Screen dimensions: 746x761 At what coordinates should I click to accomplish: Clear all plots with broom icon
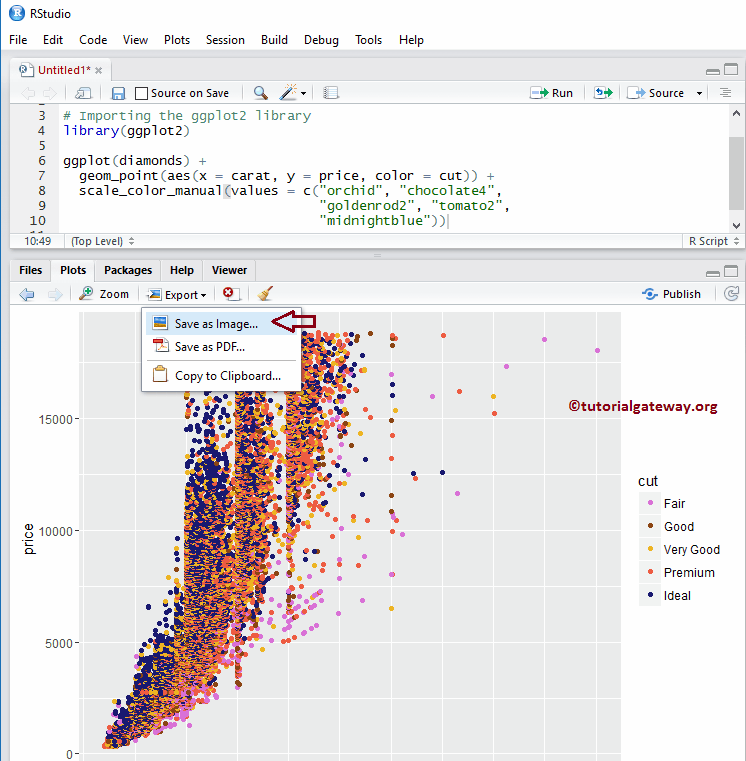pyautogui.click(x=265, y=293)
